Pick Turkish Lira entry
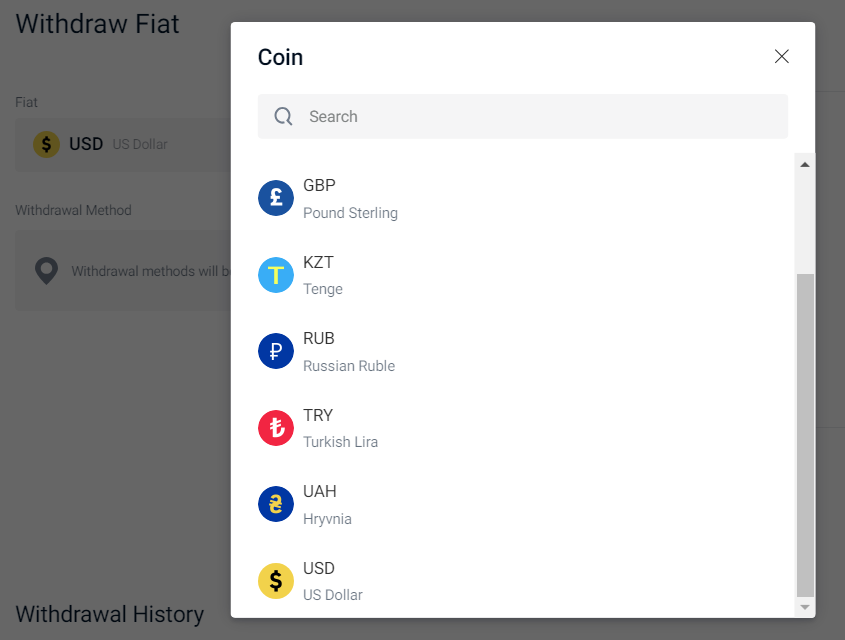Viewport: 845px width, 640px height. (x=523, y=428)
